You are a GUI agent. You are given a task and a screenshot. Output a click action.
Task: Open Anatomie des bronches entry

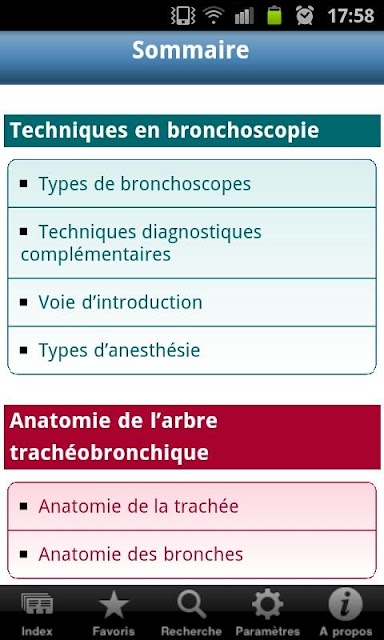click(192, 554)
